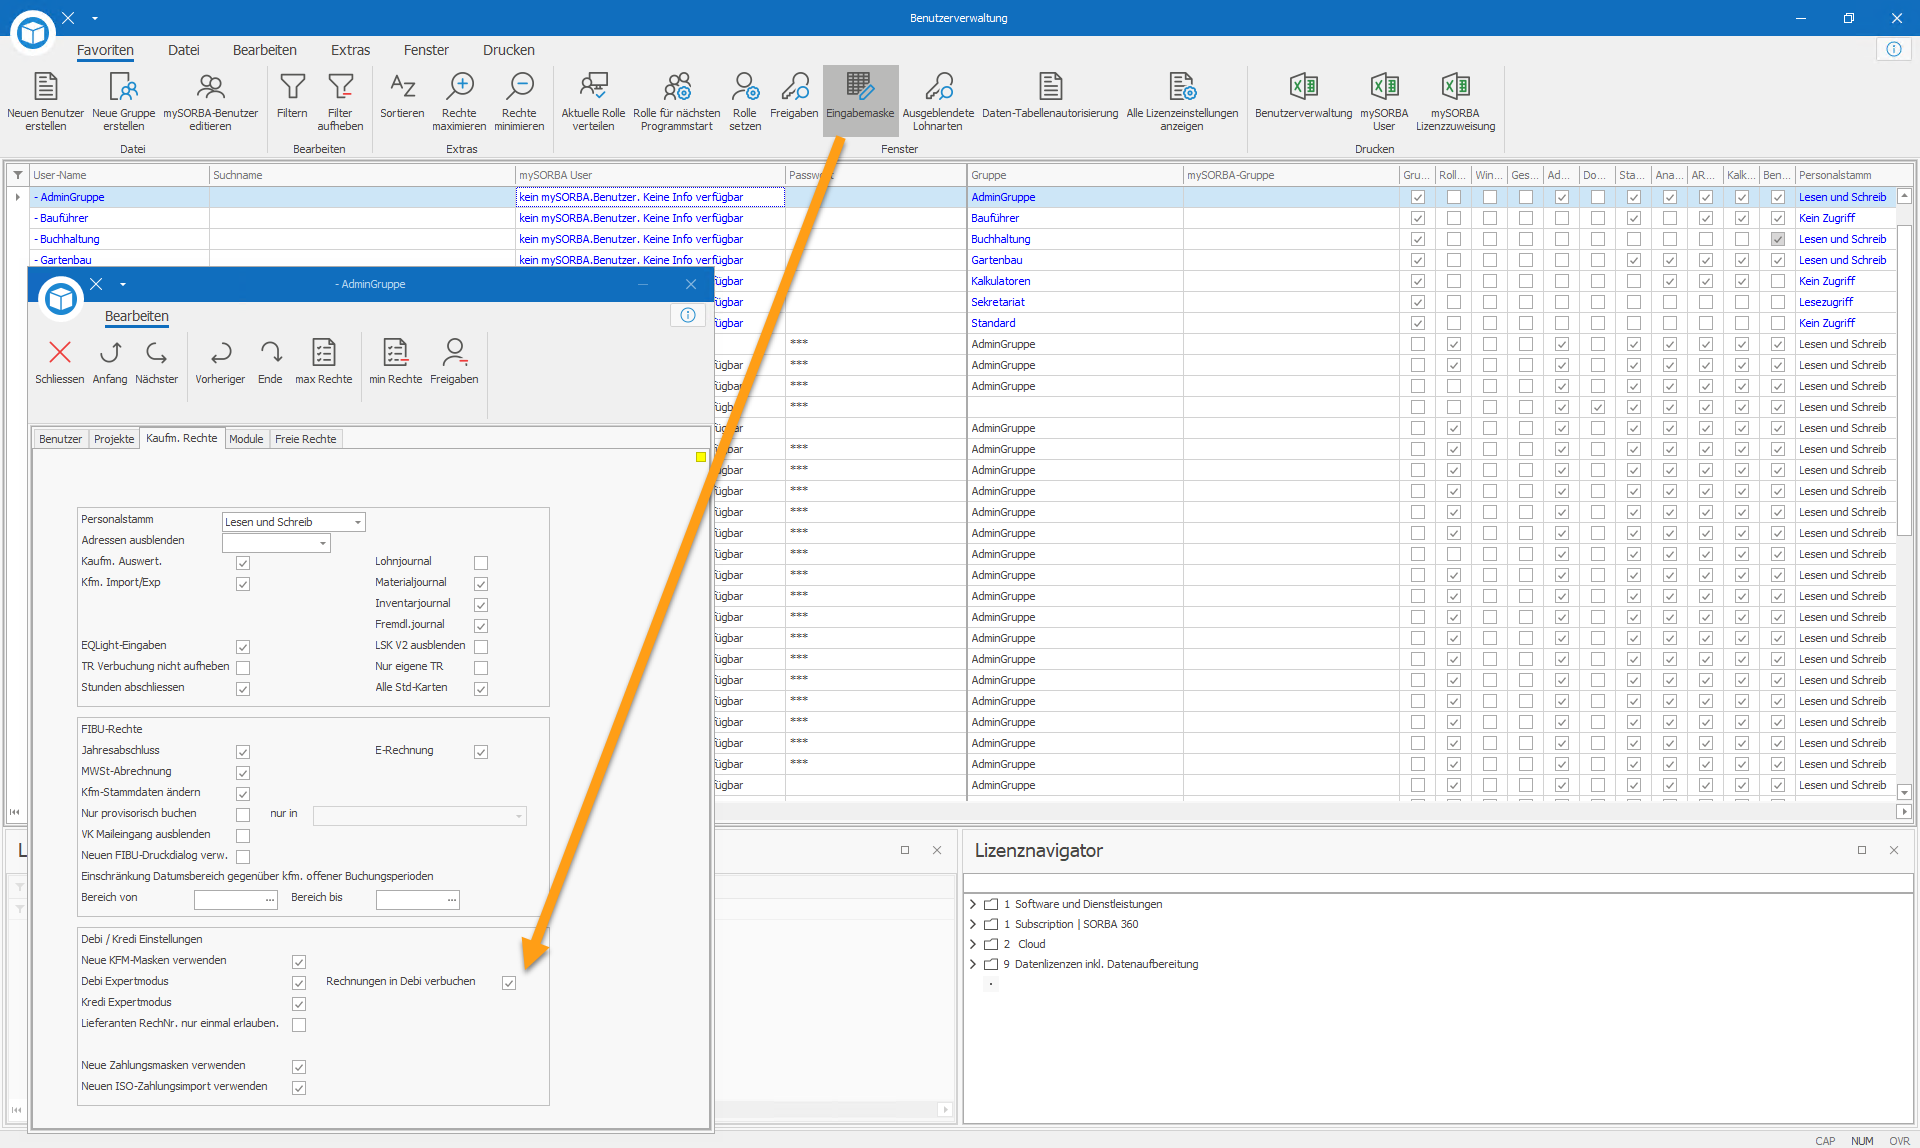Viewport: 1920px width, 1148px height.
Task: Switch to Projekte tab
Action: pos(114,439)
